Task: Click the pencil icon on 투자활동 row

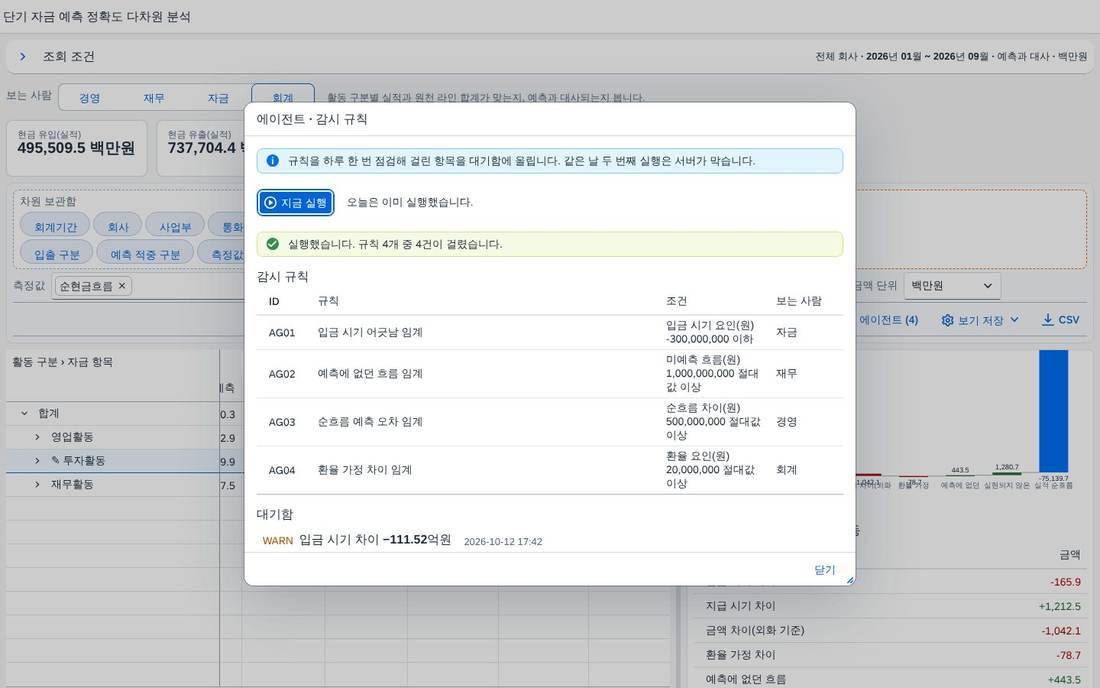Action: [55, 460]
